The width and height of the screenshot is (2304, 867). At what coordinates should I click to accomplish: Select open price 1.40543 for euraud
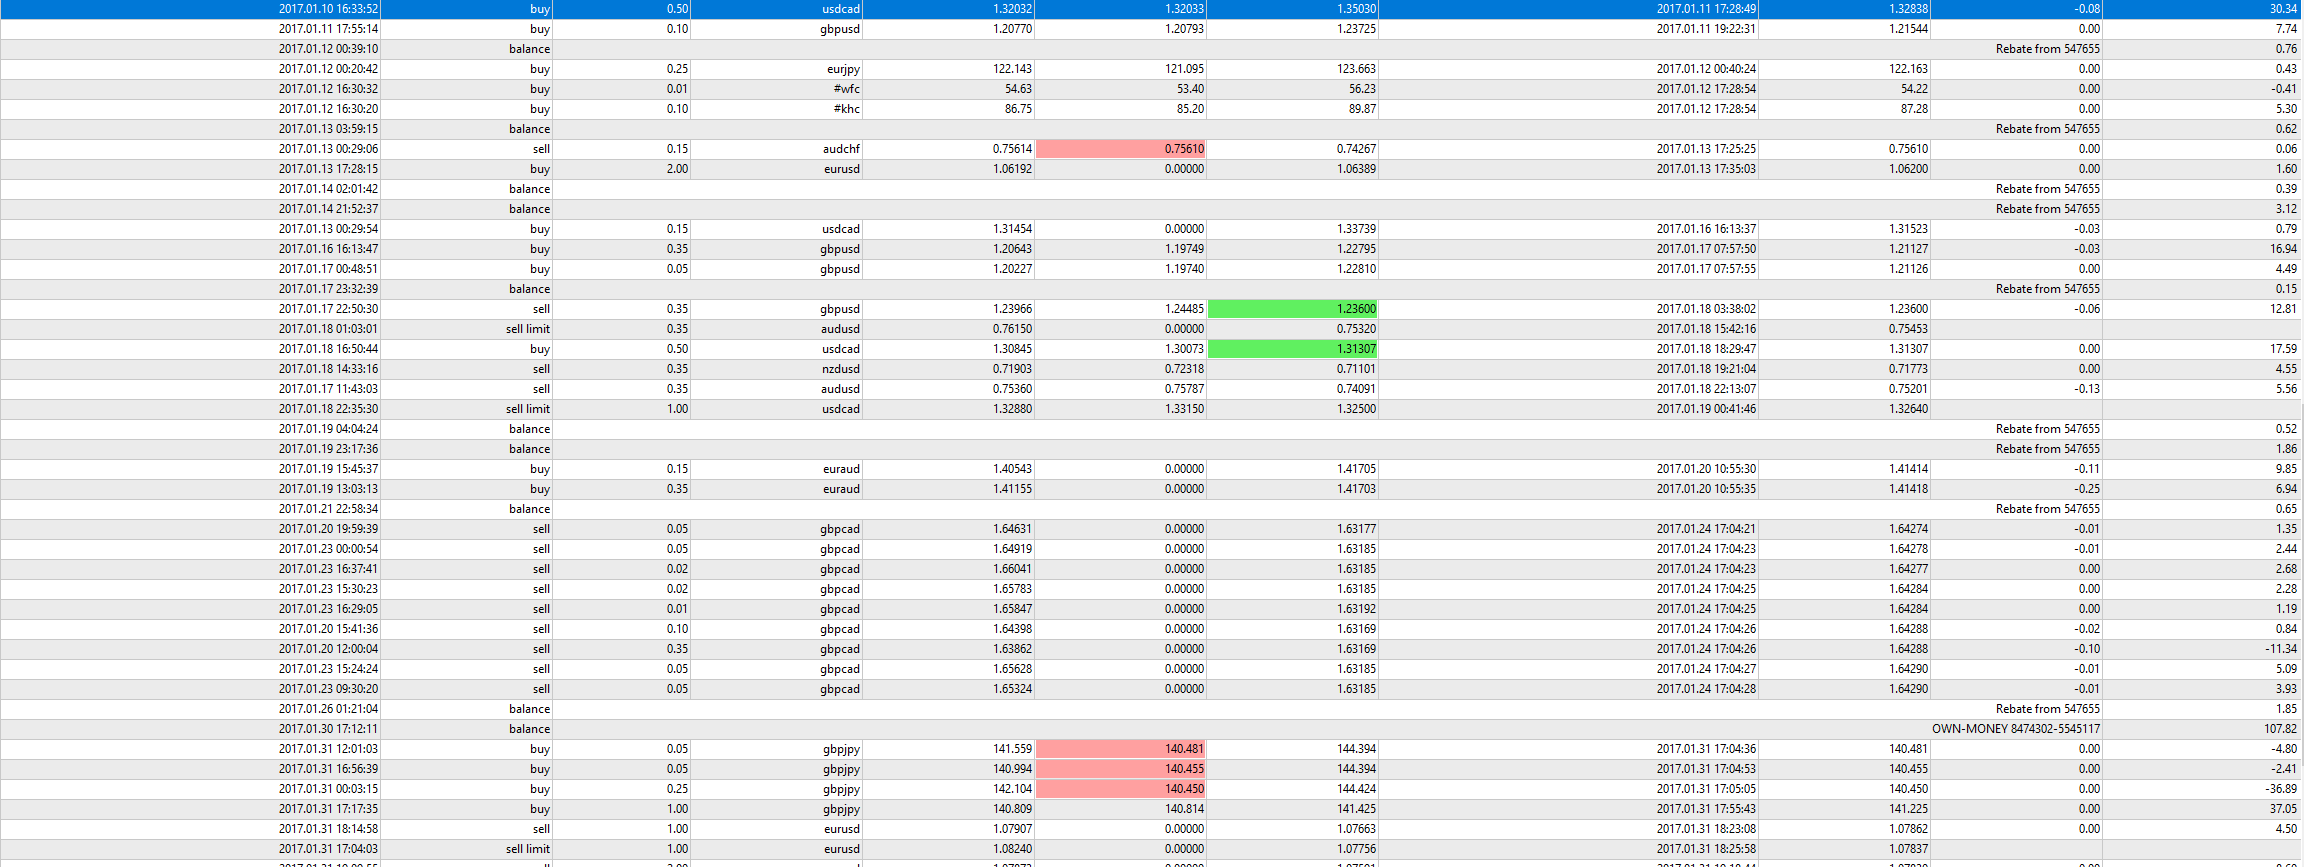[1012, 469]
